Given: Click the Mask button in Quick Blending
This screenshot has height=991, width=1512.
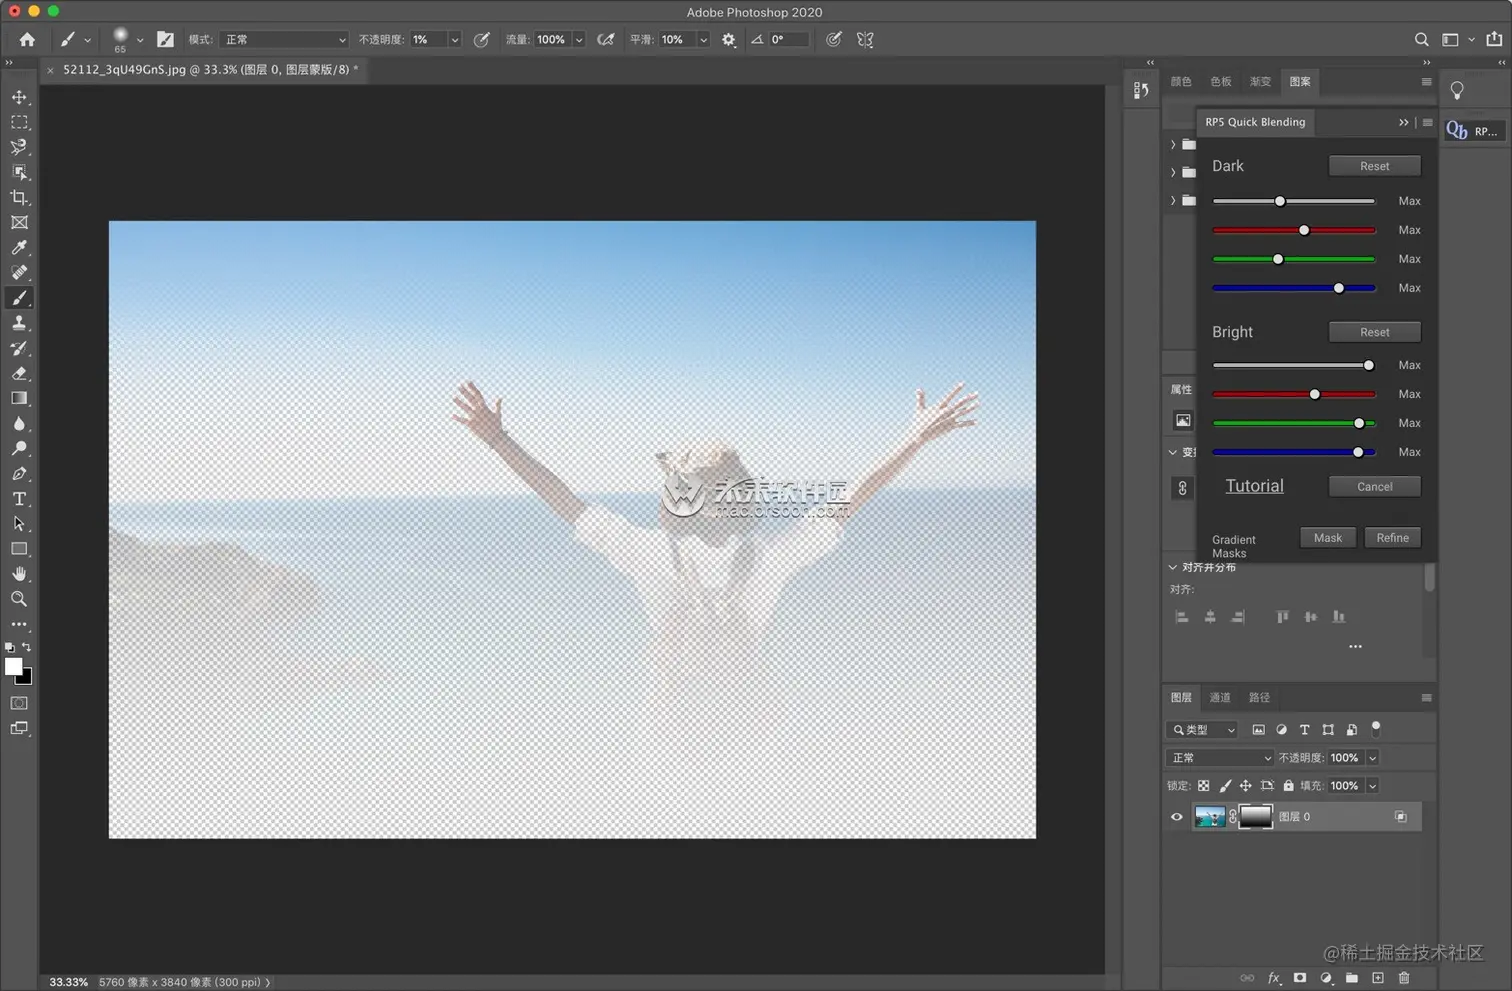Looking at the screenshot, I should point(1327,538).
